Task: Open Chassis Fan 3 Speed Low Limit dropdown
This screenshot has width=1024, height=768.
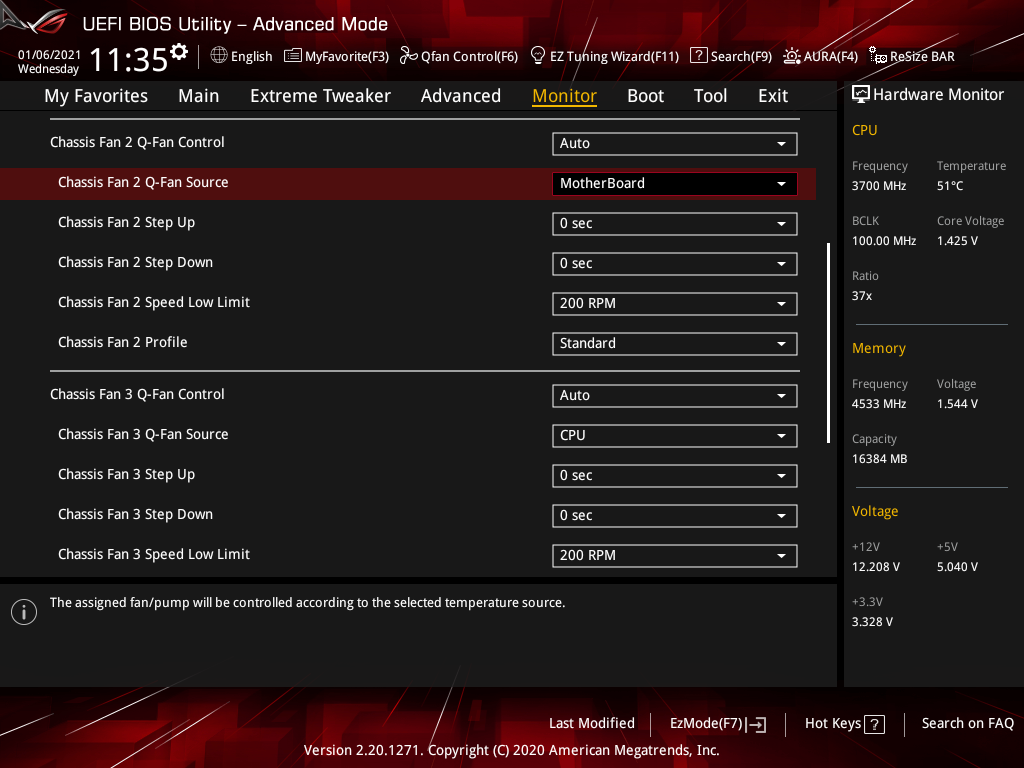Action: pyautogui.click(x=675, y=556)
